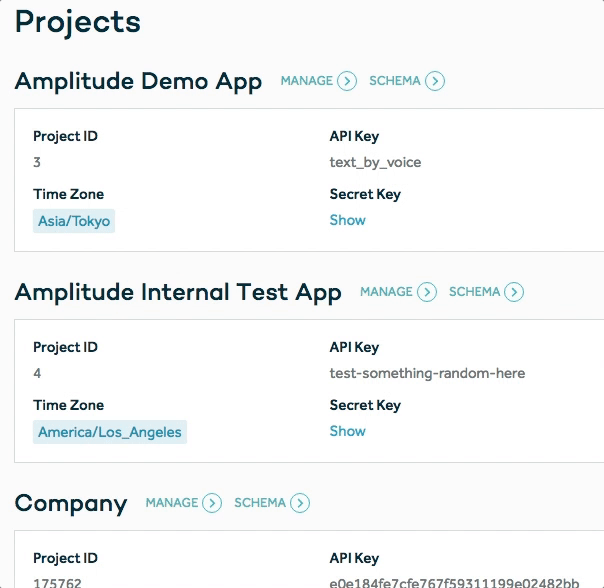The image size is (604, 588).
Task: Open SCHEMA for Amplitude Demo App
Action: (395, 81)
